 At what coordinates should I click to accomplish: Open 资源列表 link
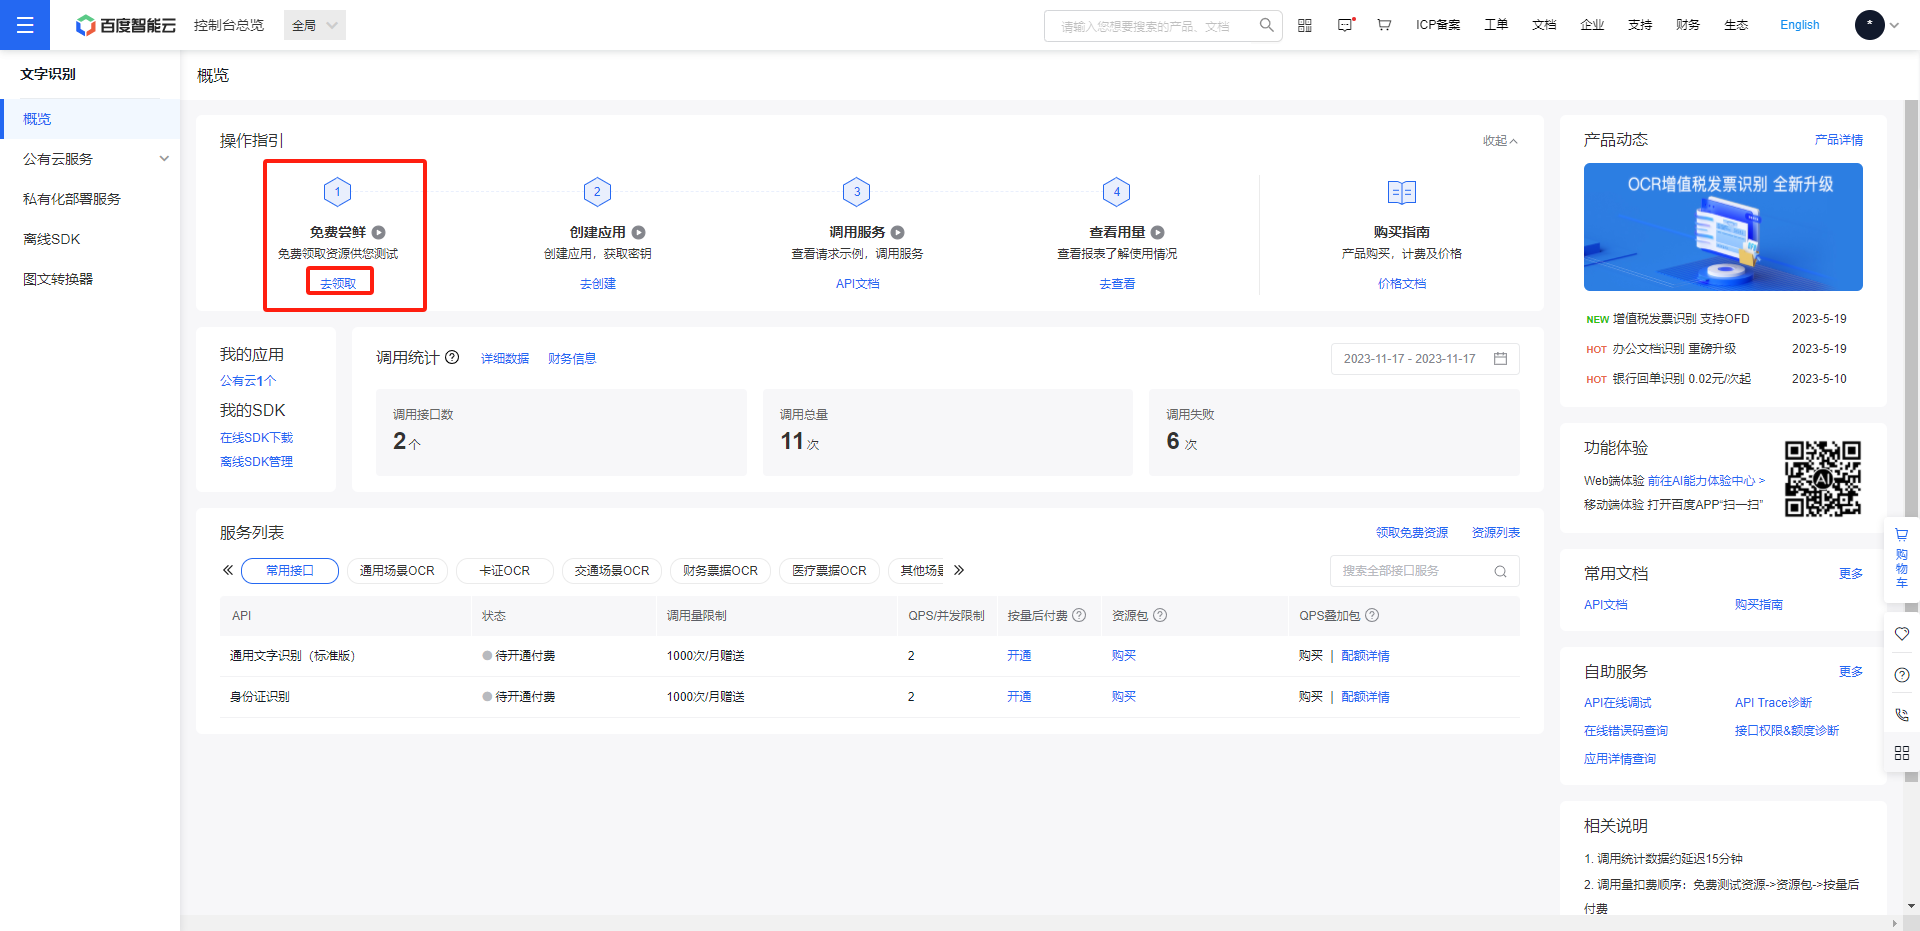point(1496,533)
